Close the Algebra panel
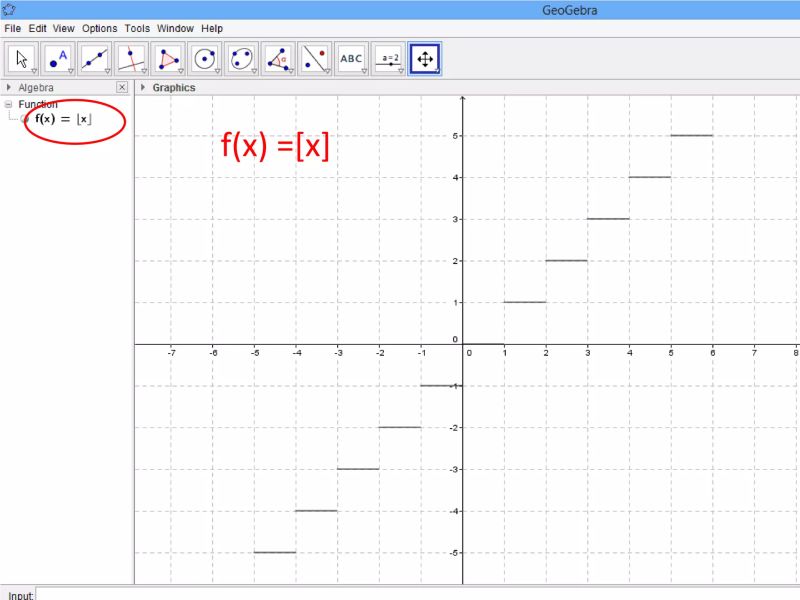 (121, 87)
